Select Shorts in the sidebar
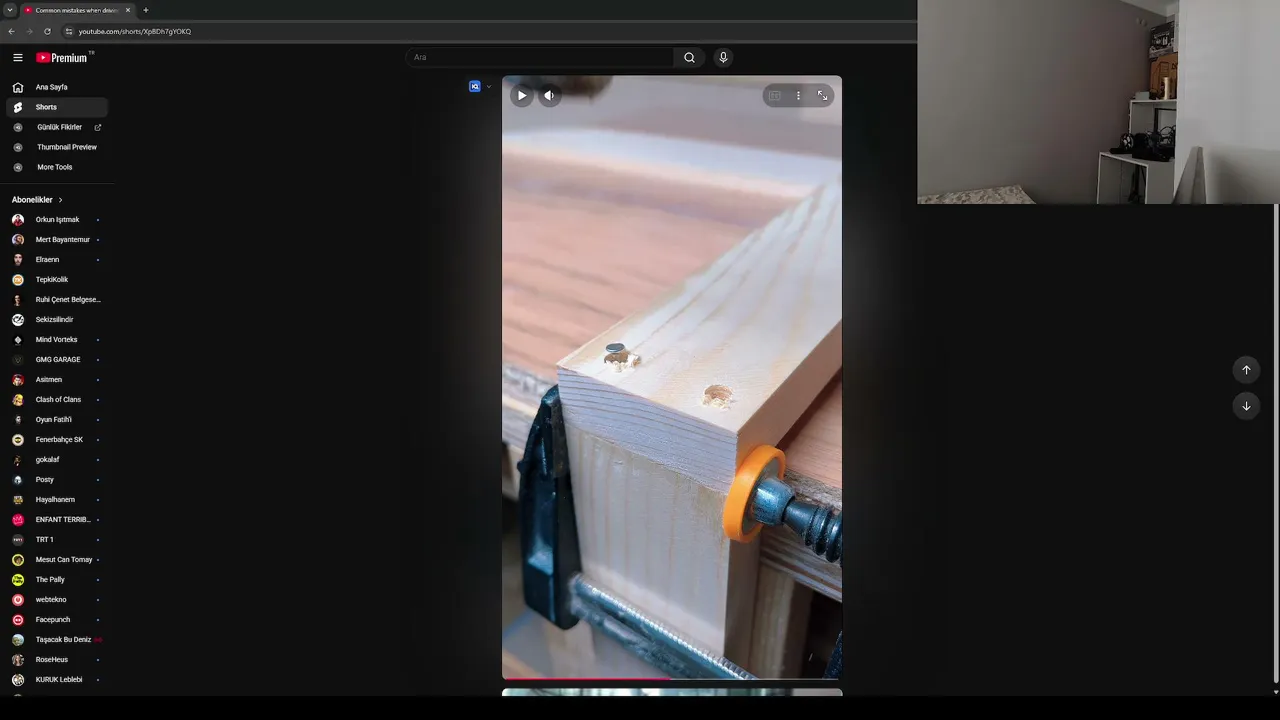 [57, 107]
